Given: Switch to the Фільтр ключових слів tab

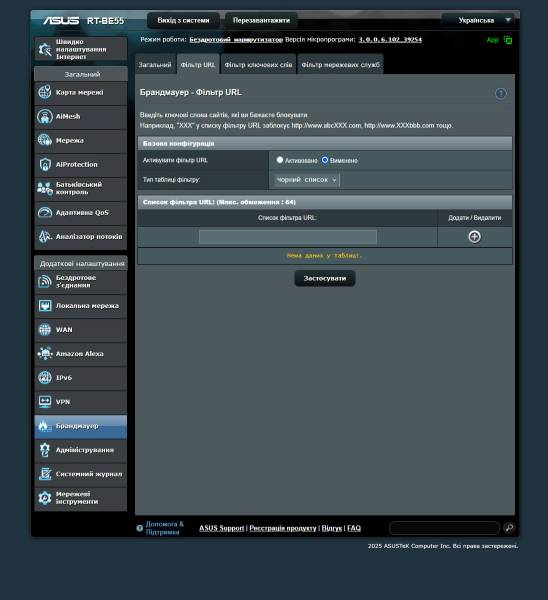Looking at the screenshot, I should coord(258,65).
